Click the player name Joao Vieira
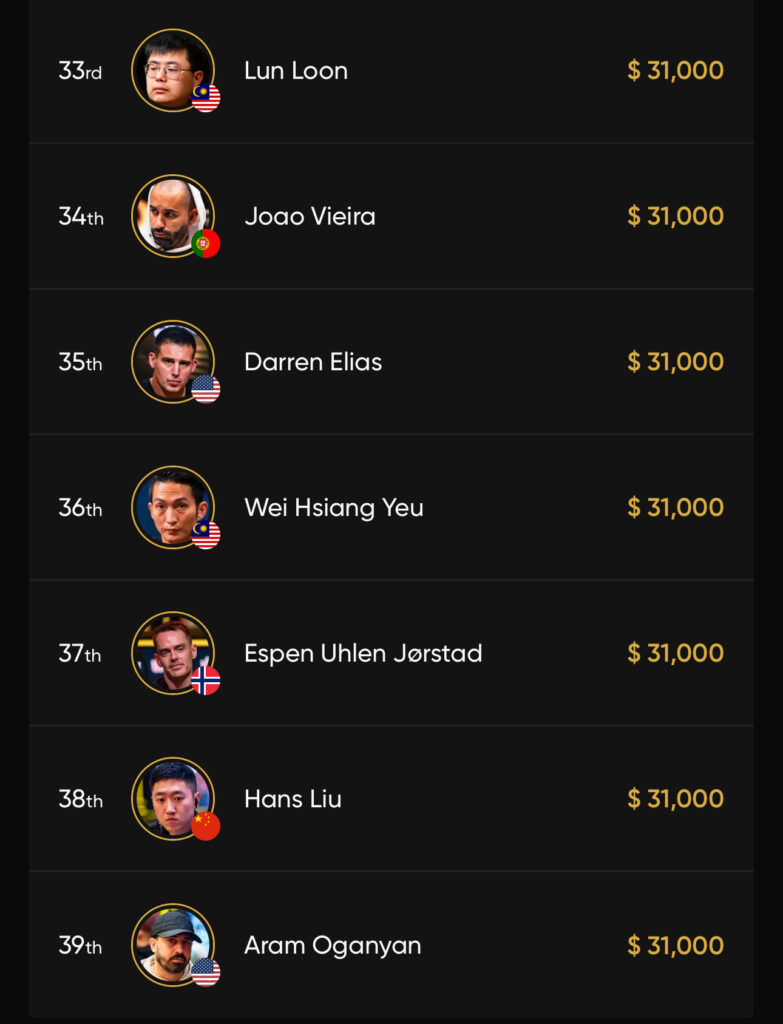The image size is (783, 1024). point(310,216)
